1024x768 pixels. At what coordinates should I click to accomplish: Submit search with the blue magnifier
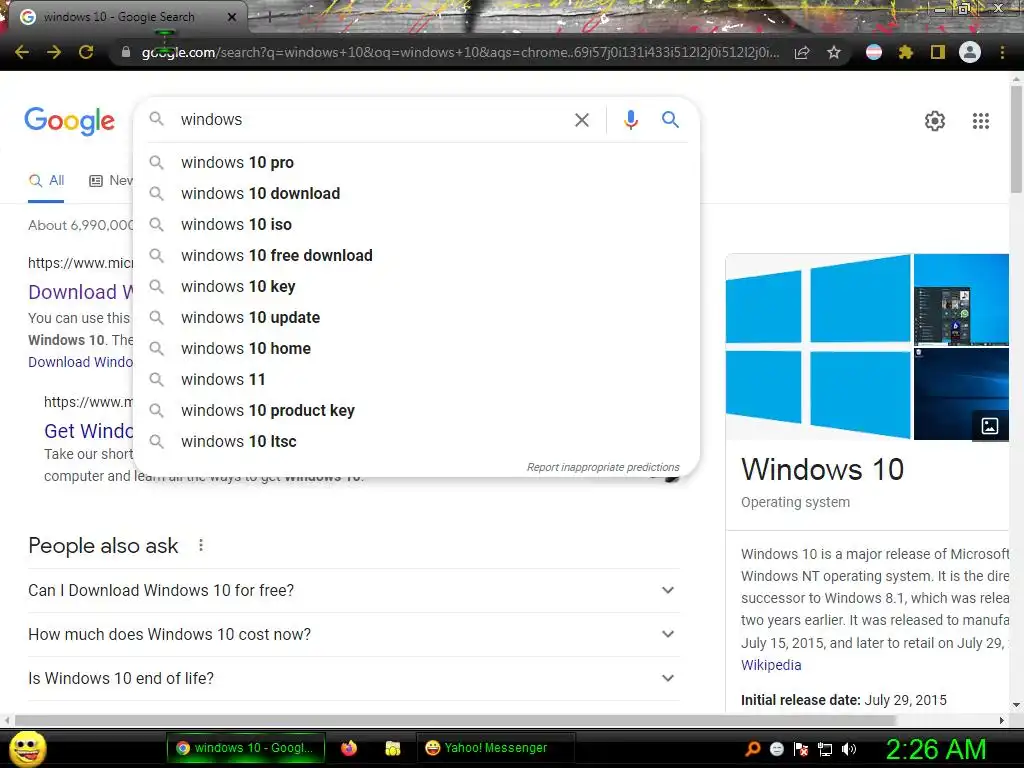pos(670,120)
